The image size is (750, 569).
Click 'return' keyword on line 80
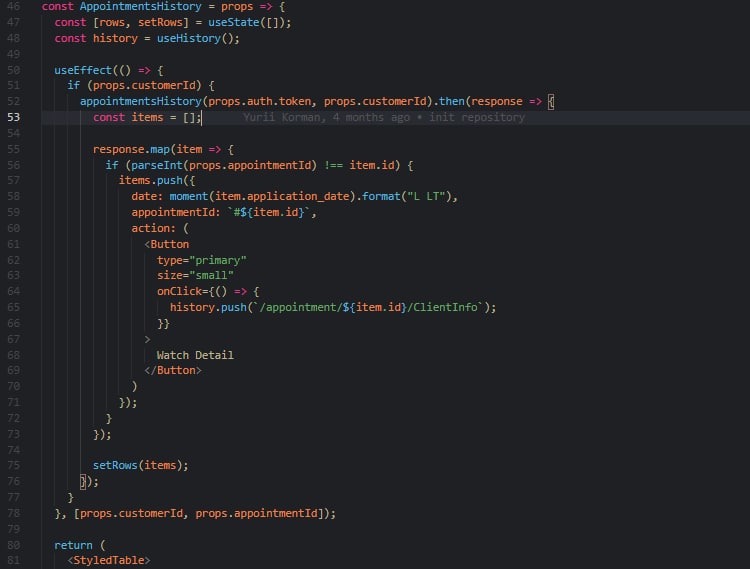coord(73,546)
